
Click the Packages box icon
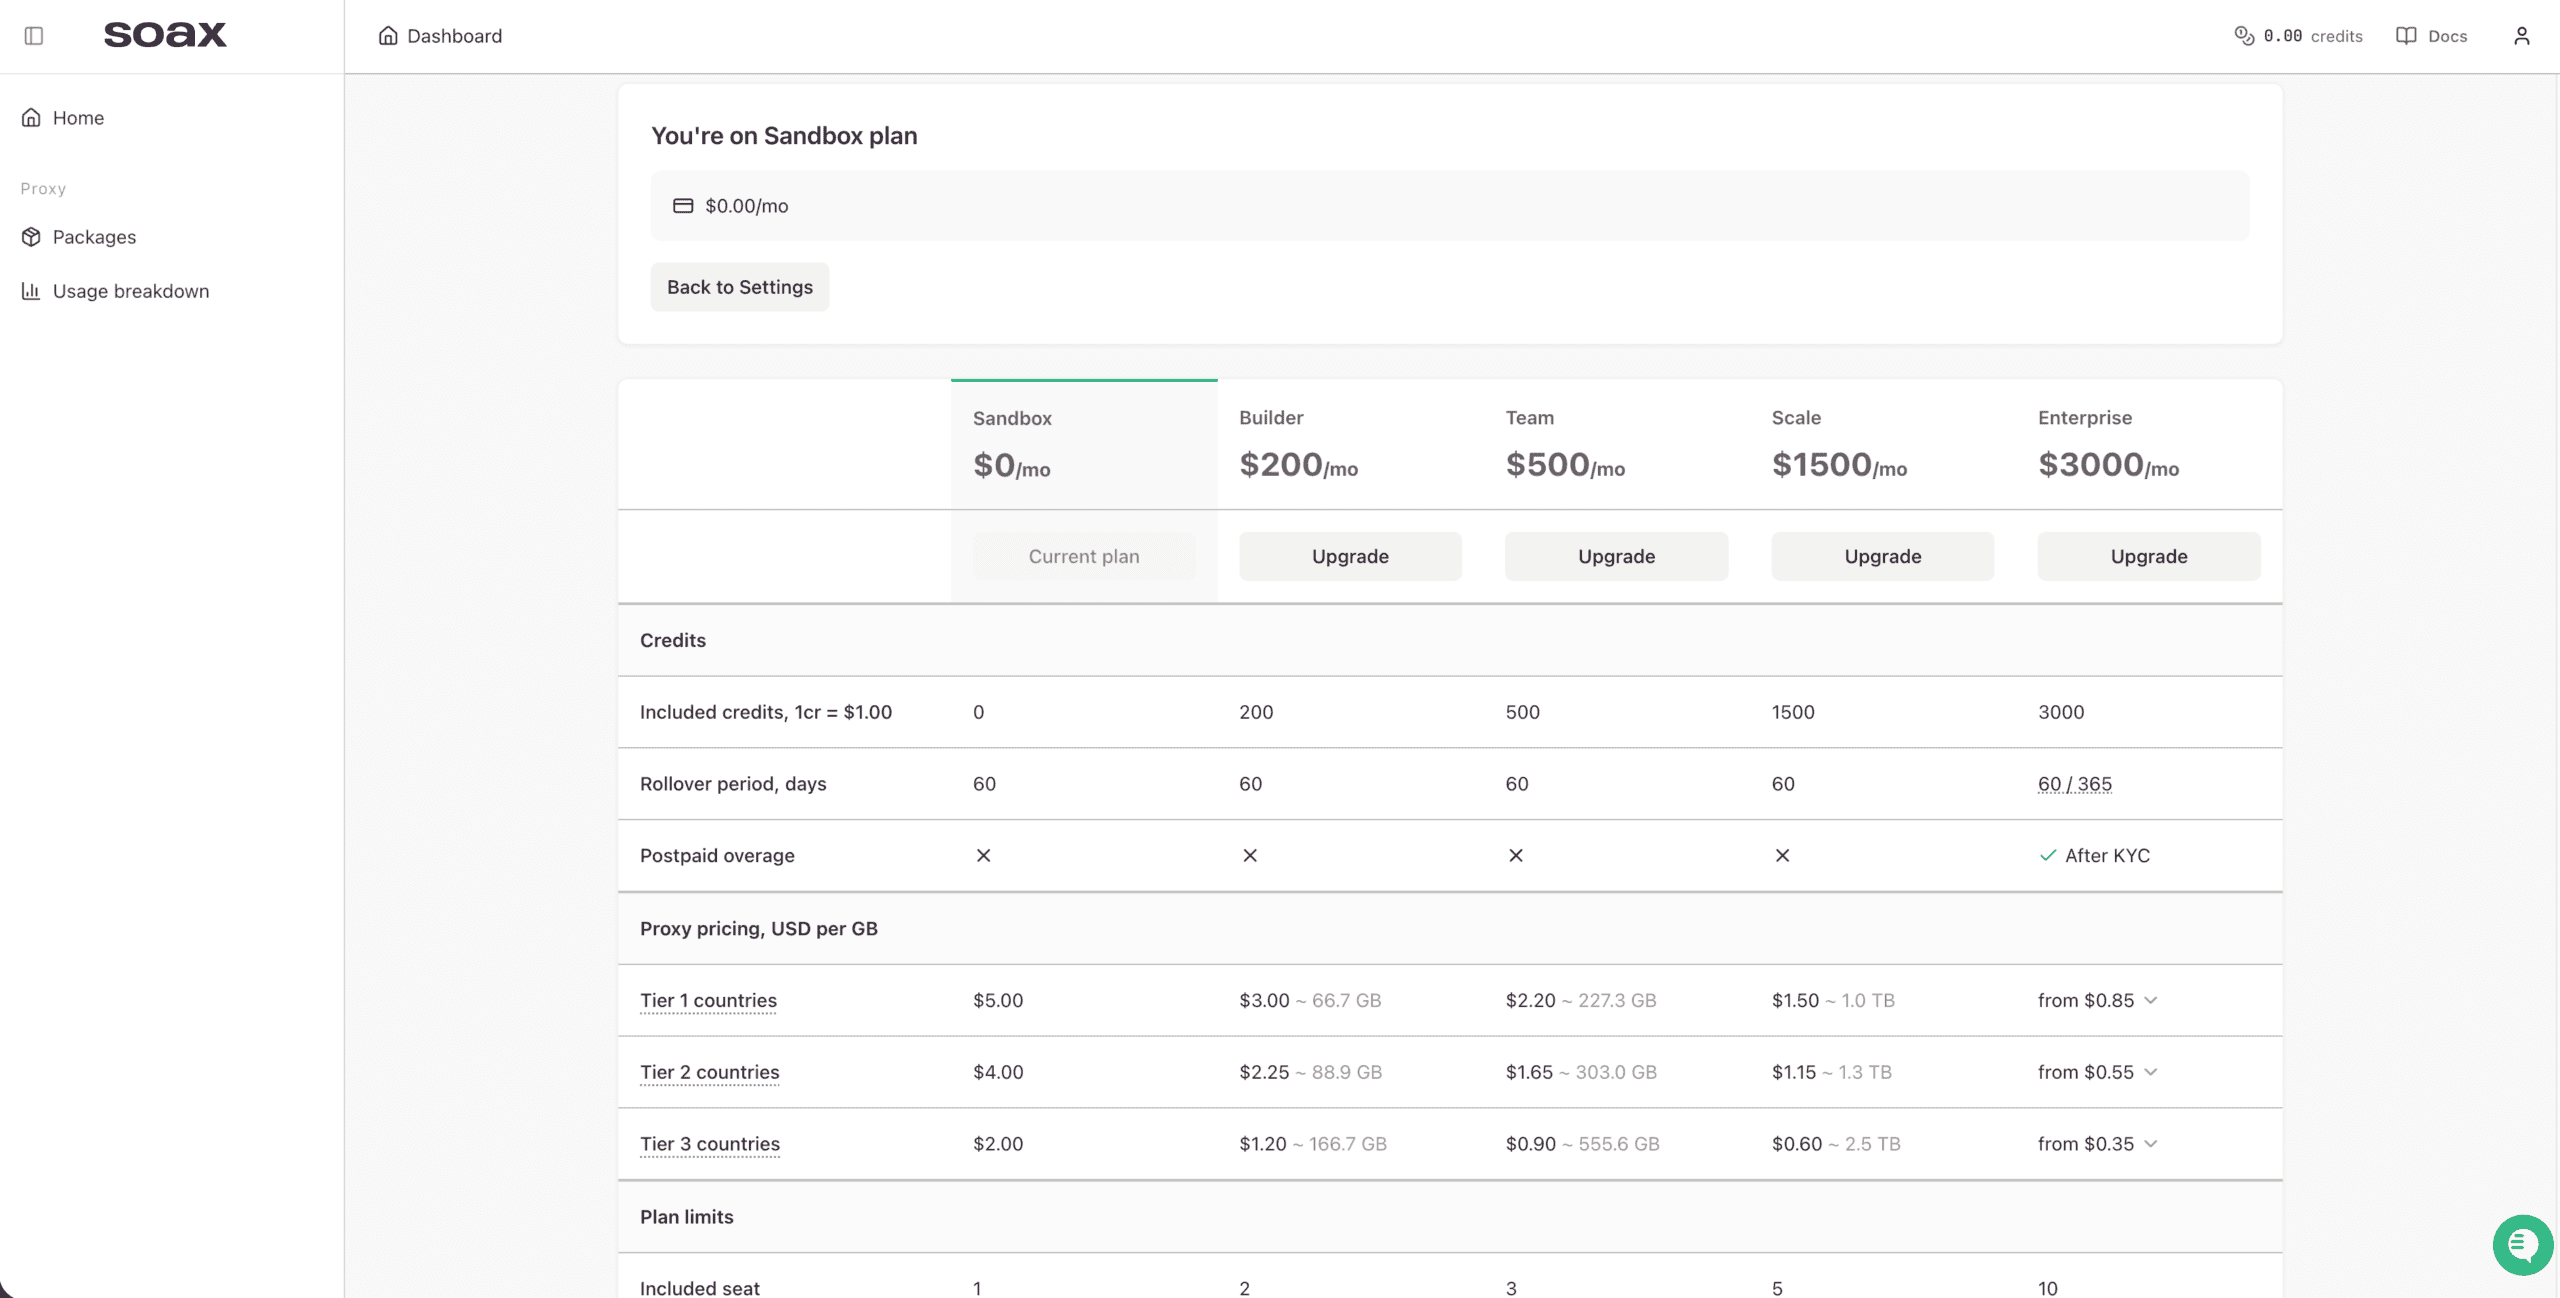tap(31, 237)
